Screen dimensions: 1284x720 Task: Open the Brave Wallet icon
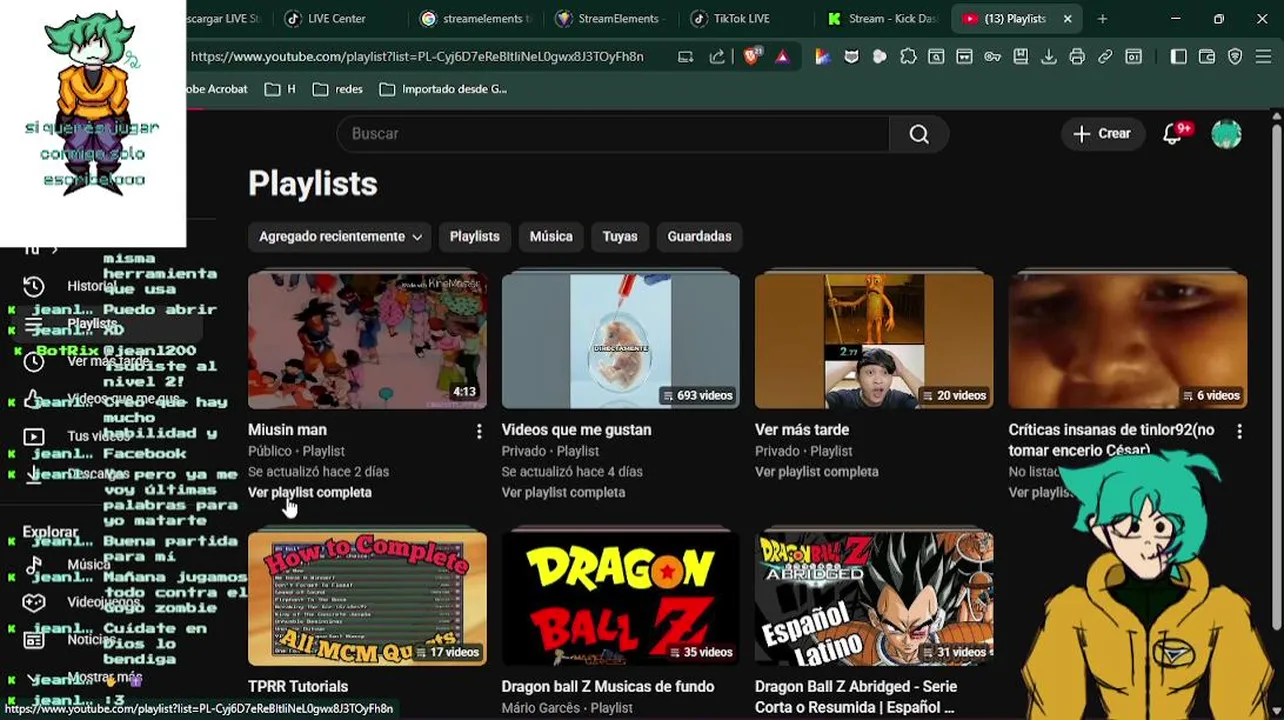[x=1207, y=57]
